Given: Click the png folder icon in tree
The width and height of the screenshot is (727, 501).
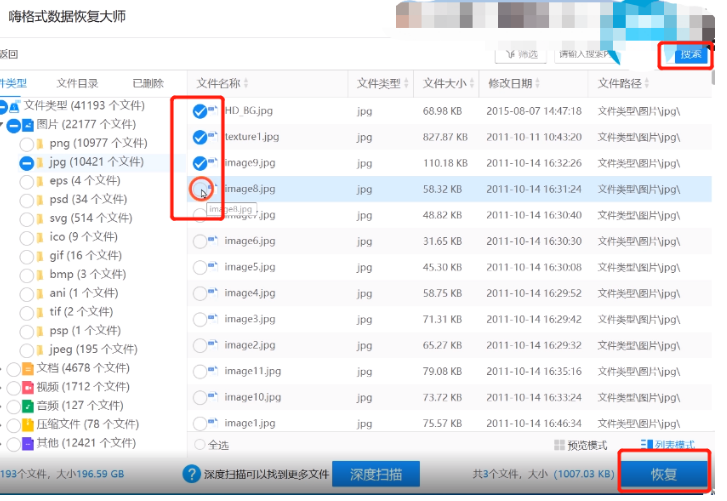Looking at the screenshot, I should (x=41, y=144).
